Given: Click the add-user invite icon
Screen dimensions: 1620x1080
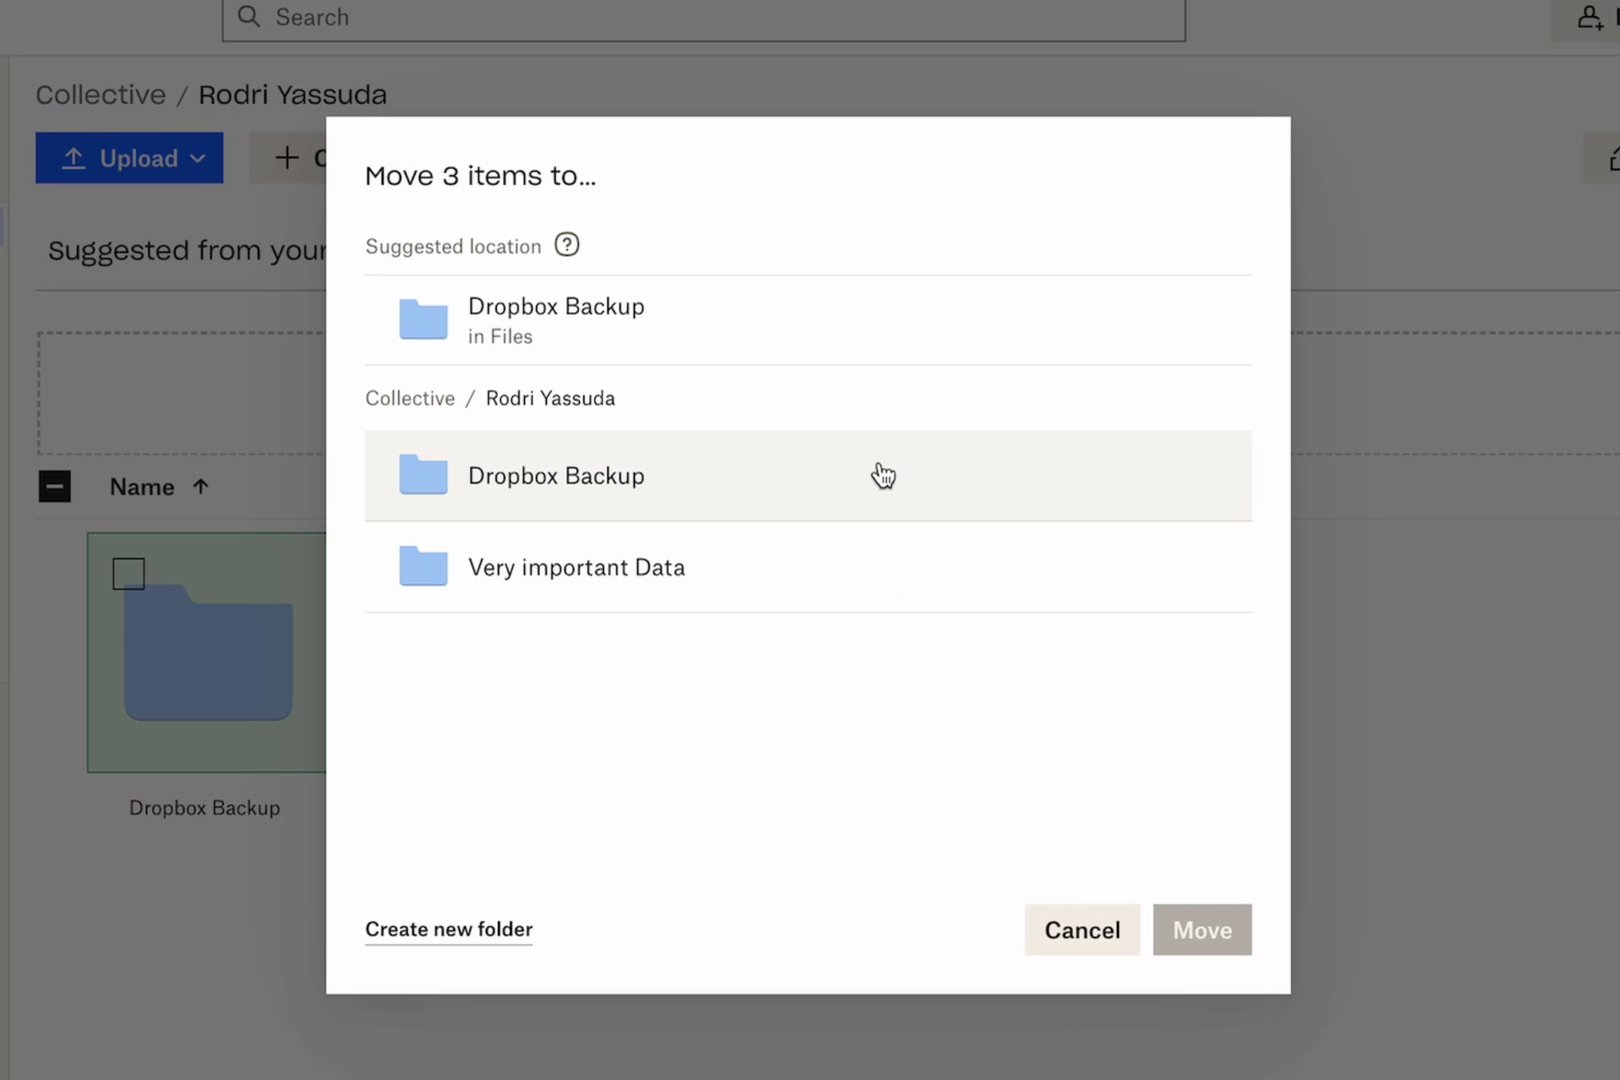Looking at the screenshot, I should (1589, 17).
